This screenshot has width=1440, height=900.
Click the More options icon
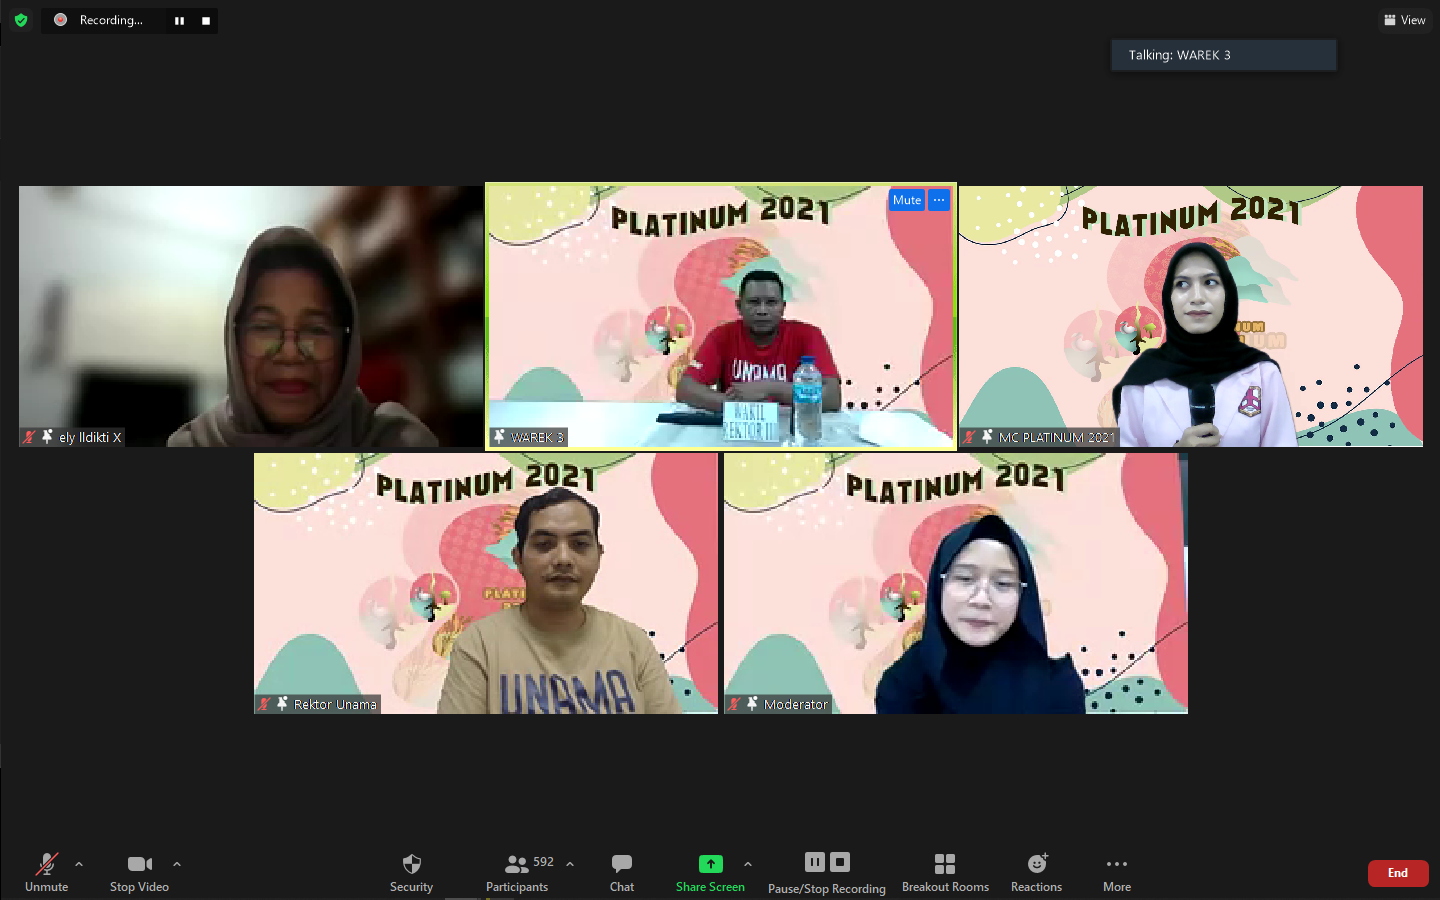coord(1117,866)
